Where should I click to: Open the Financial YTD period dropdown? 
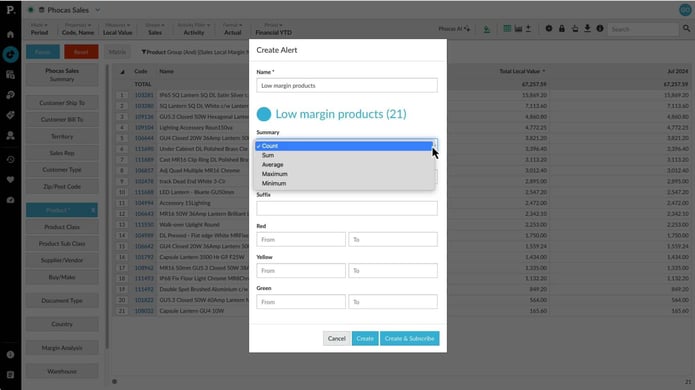[x=273, y=29]
